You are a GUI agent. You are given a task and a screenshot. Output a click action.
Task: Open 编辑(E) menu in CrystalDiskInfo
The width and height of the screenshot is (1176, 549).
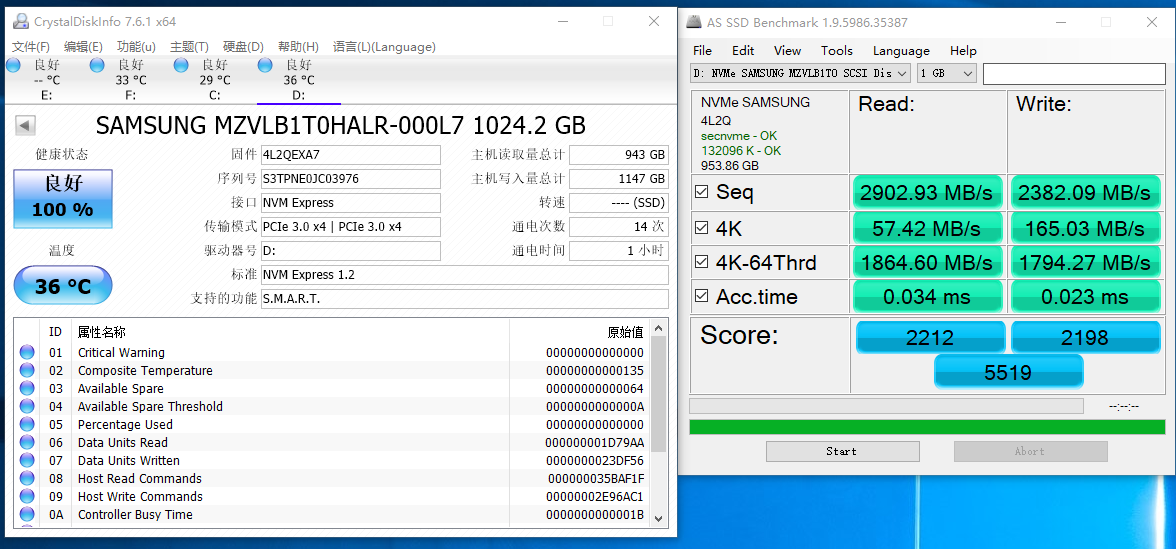[83, 46]
